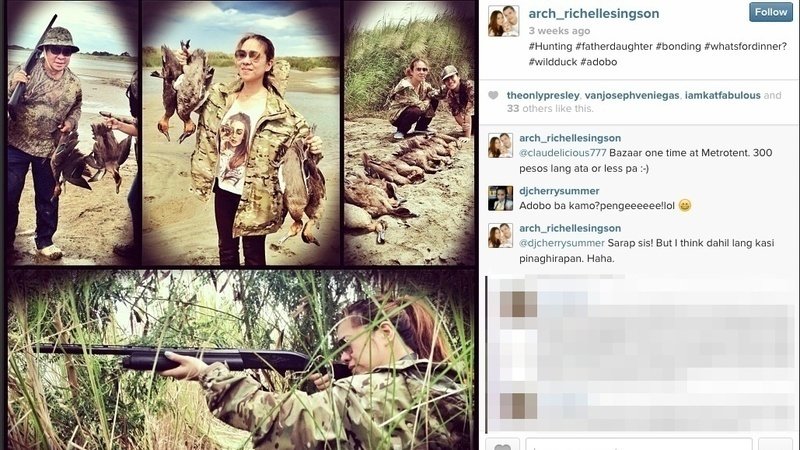Open vanjosephveniegas liker profile
The image size is (800, 450).
click(632, 95)
